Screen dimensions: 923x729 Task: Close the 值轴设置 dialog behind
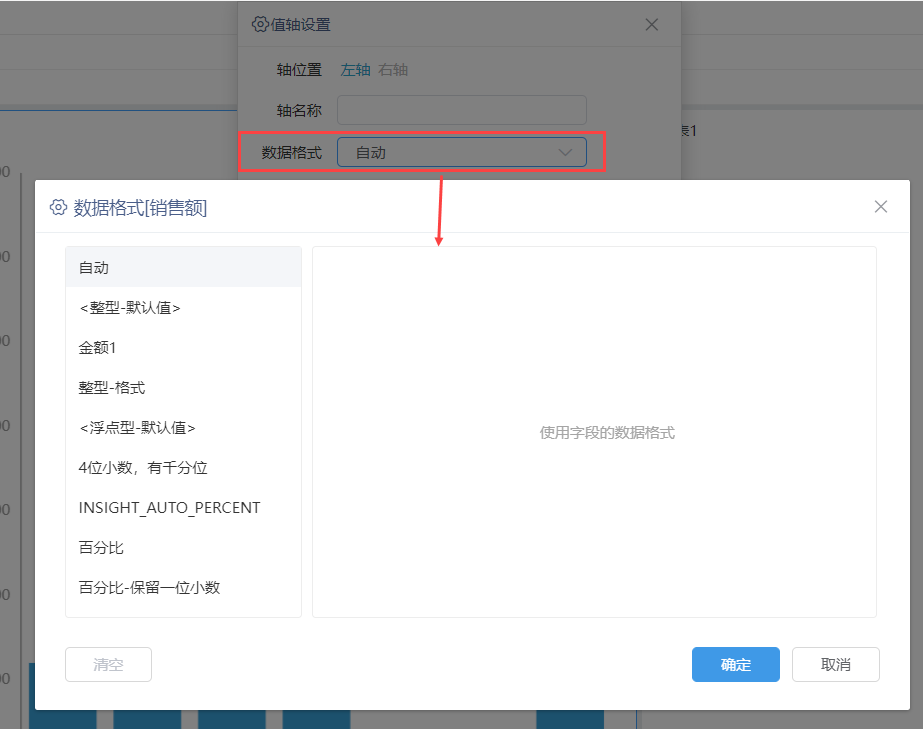[x=652, y=25]
